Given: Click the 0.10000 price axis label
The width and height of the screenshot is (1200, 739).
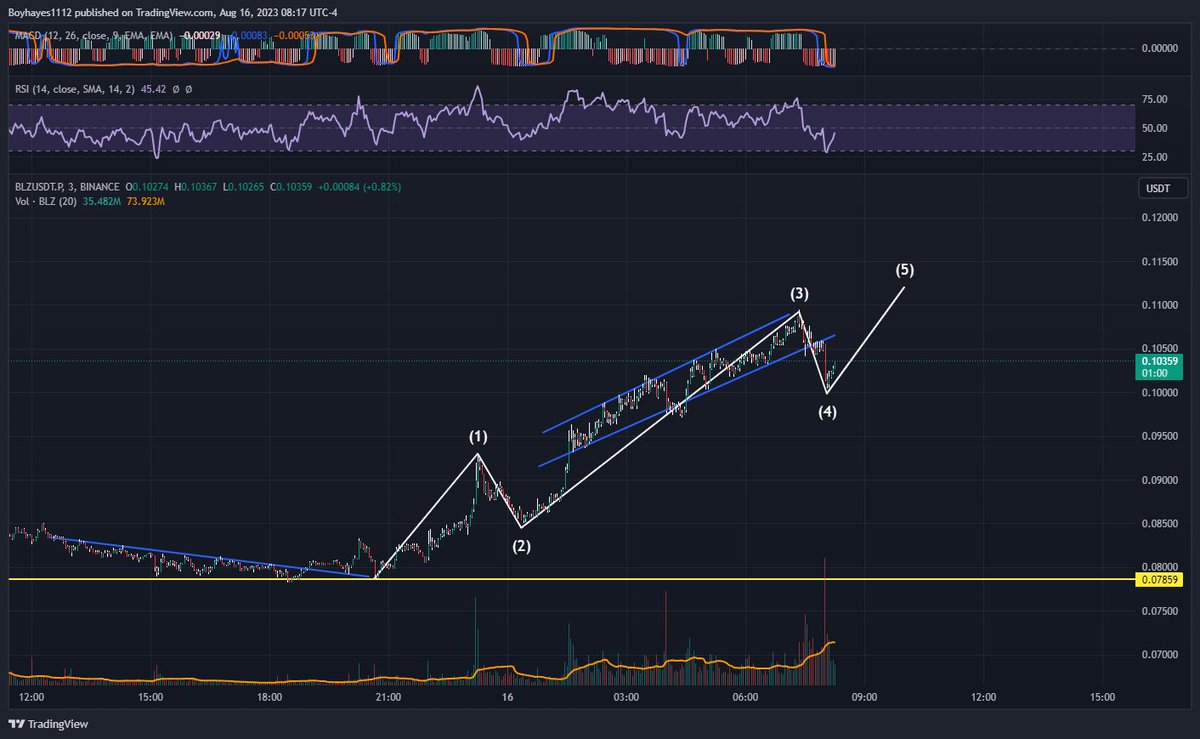Looking at the screenshot, I should click(x=1158, y=393).
